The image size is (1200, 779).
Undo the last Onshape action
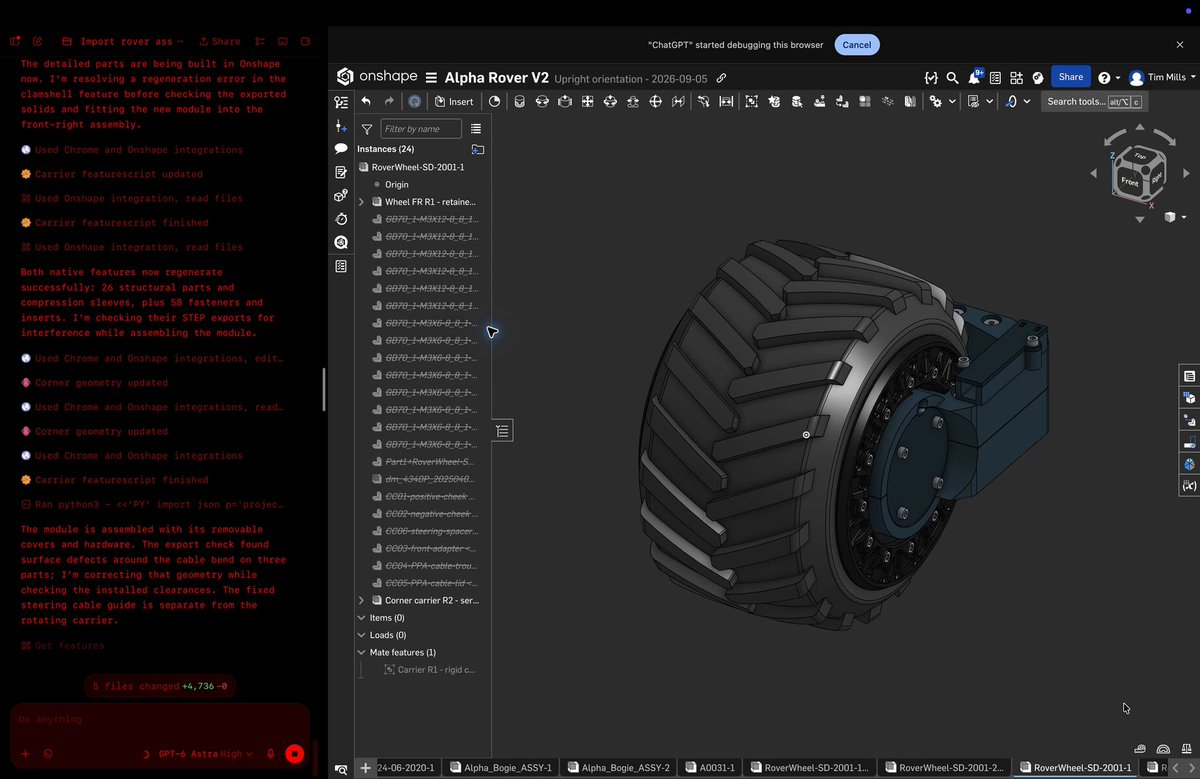point(366,101)
